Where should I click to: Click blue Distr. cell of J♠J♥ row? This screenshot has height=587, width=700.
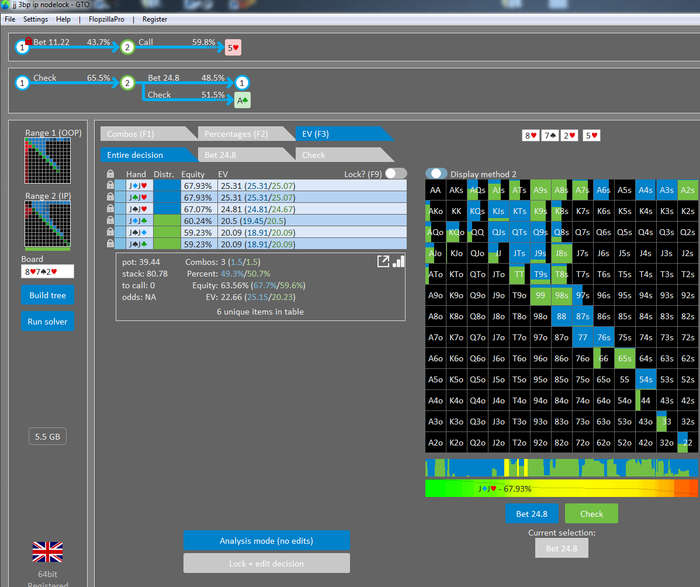(167, 208)
